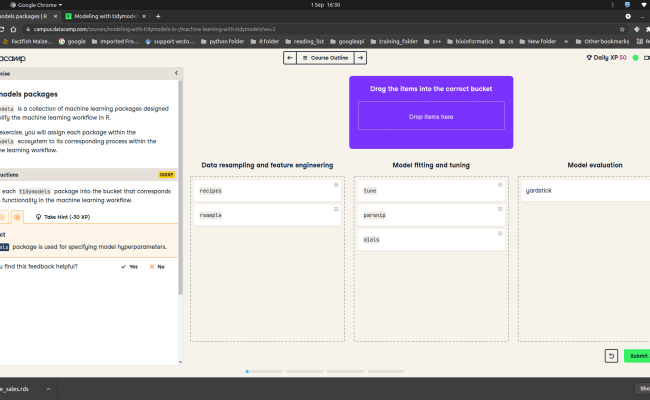This screenshot has width=650, height=400.
Task: Submit the answer
Action: [637, 356]
